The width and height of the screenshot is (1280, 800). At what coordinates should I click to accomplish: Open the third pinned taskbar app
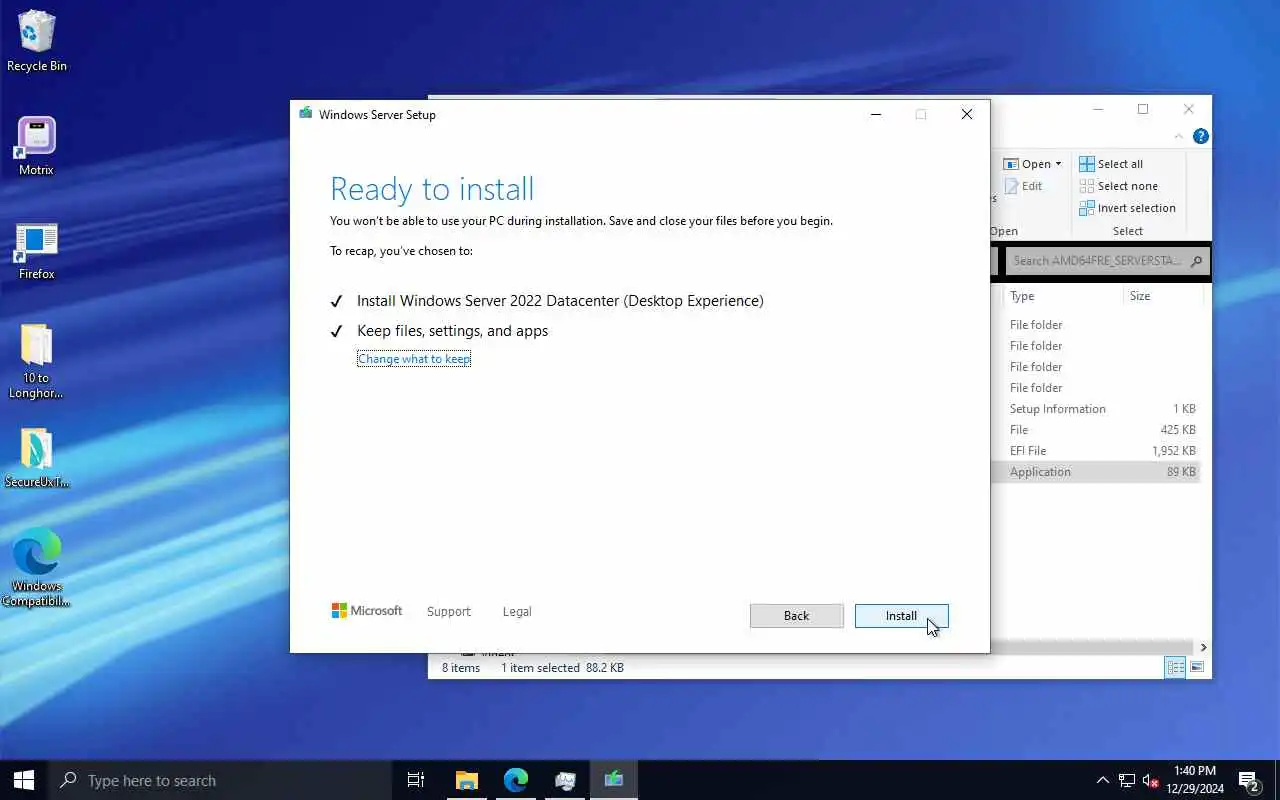click(565, 780)
